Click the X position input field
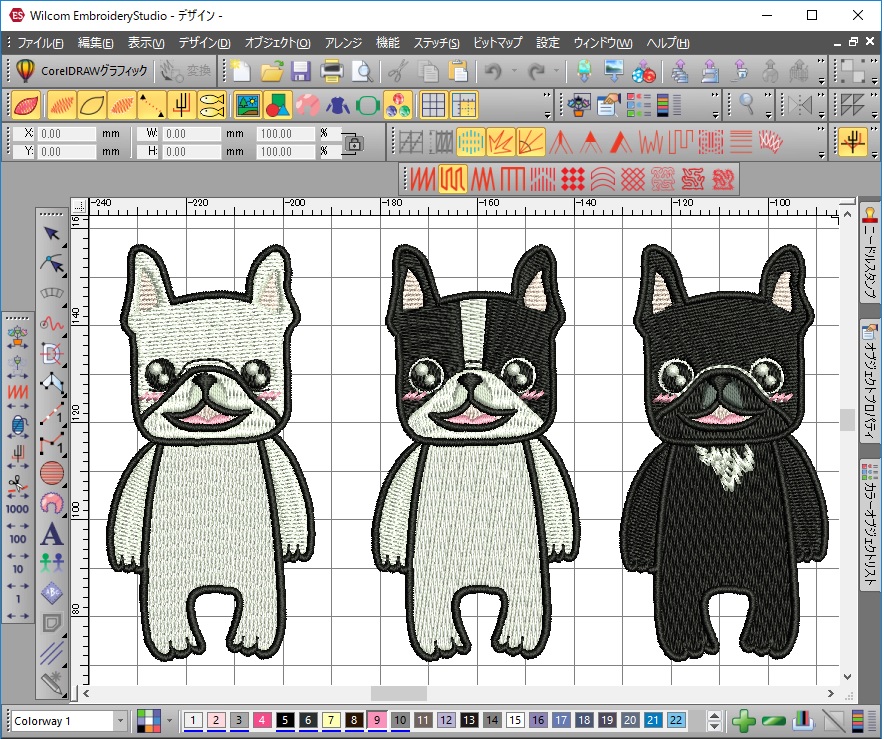This screenshot has width=884, height=739. click(x=68, y=133)
